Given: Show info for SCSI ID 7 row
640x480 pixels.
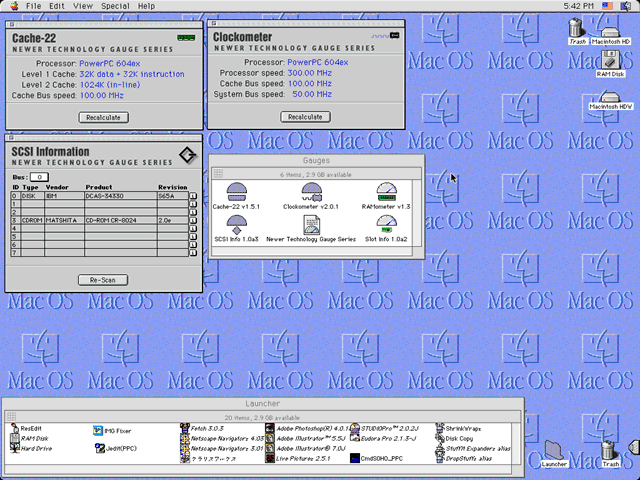Looking at the screenshot, I should click(x=193, y=253).
